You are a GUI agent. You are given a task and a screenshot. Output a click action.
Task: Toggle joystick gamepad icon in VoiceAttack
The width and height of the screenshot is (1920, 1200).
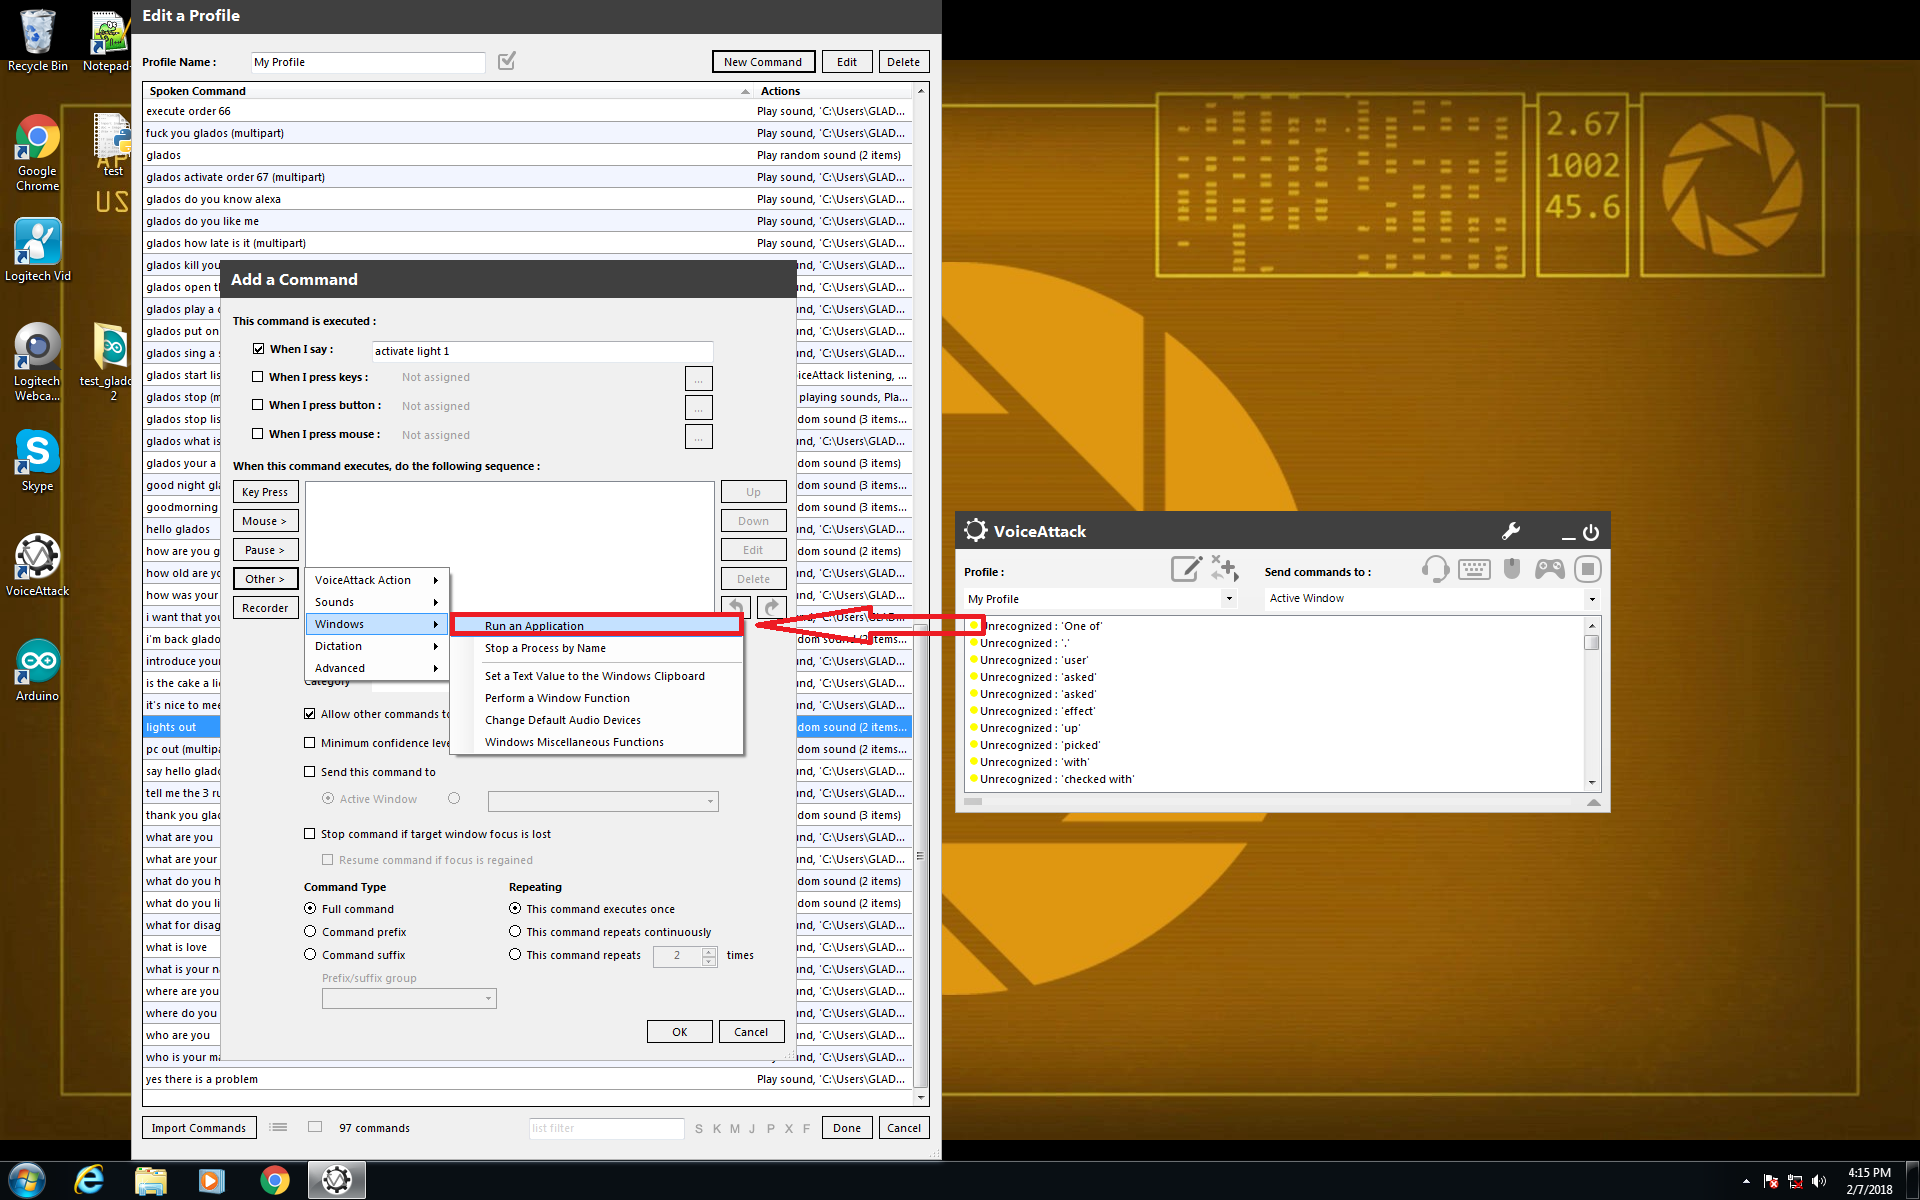pyautogui.click(x=1550, y=569)
